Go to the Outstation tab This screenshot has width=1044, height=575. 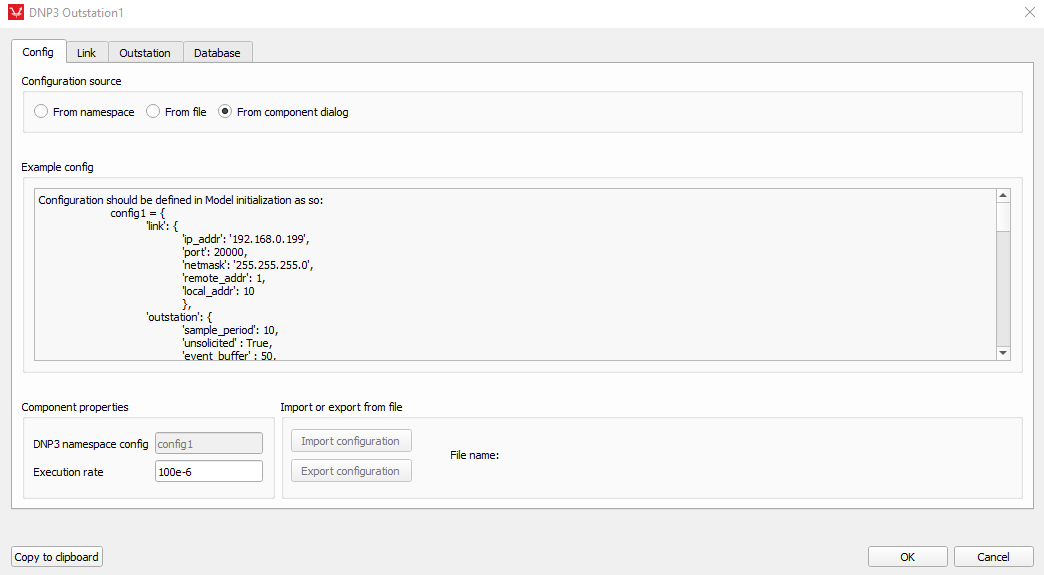click(x=145, y=53)
